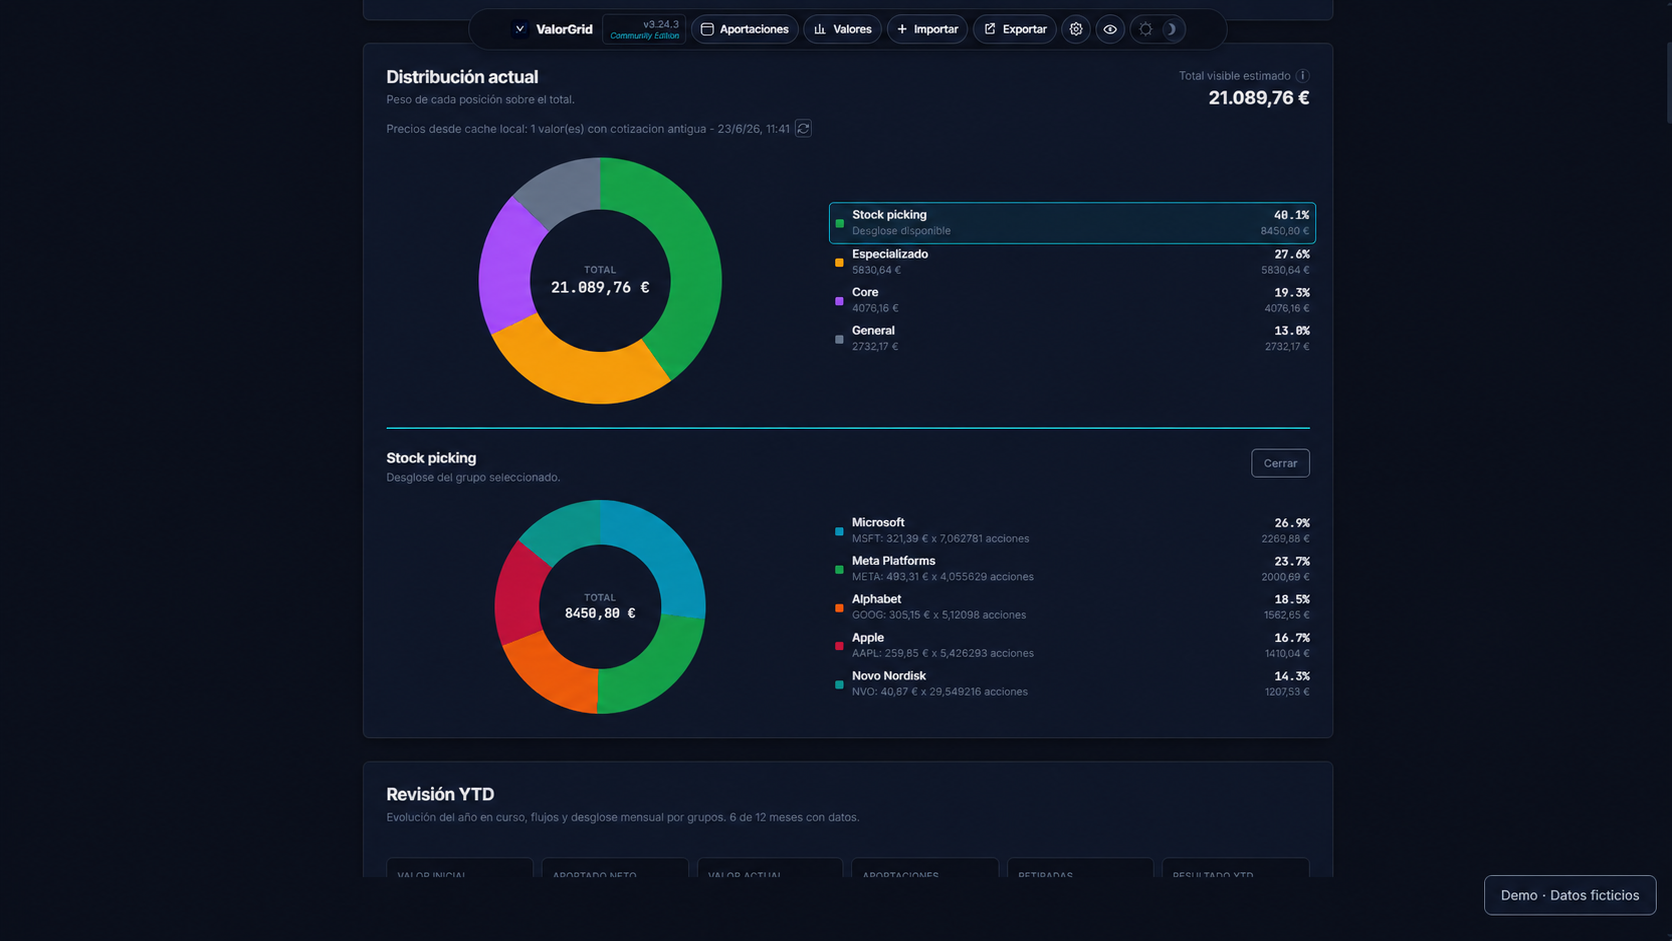Click the v3.24.3 Community Edition badge
1672x941 pixels.
(644, 29)
